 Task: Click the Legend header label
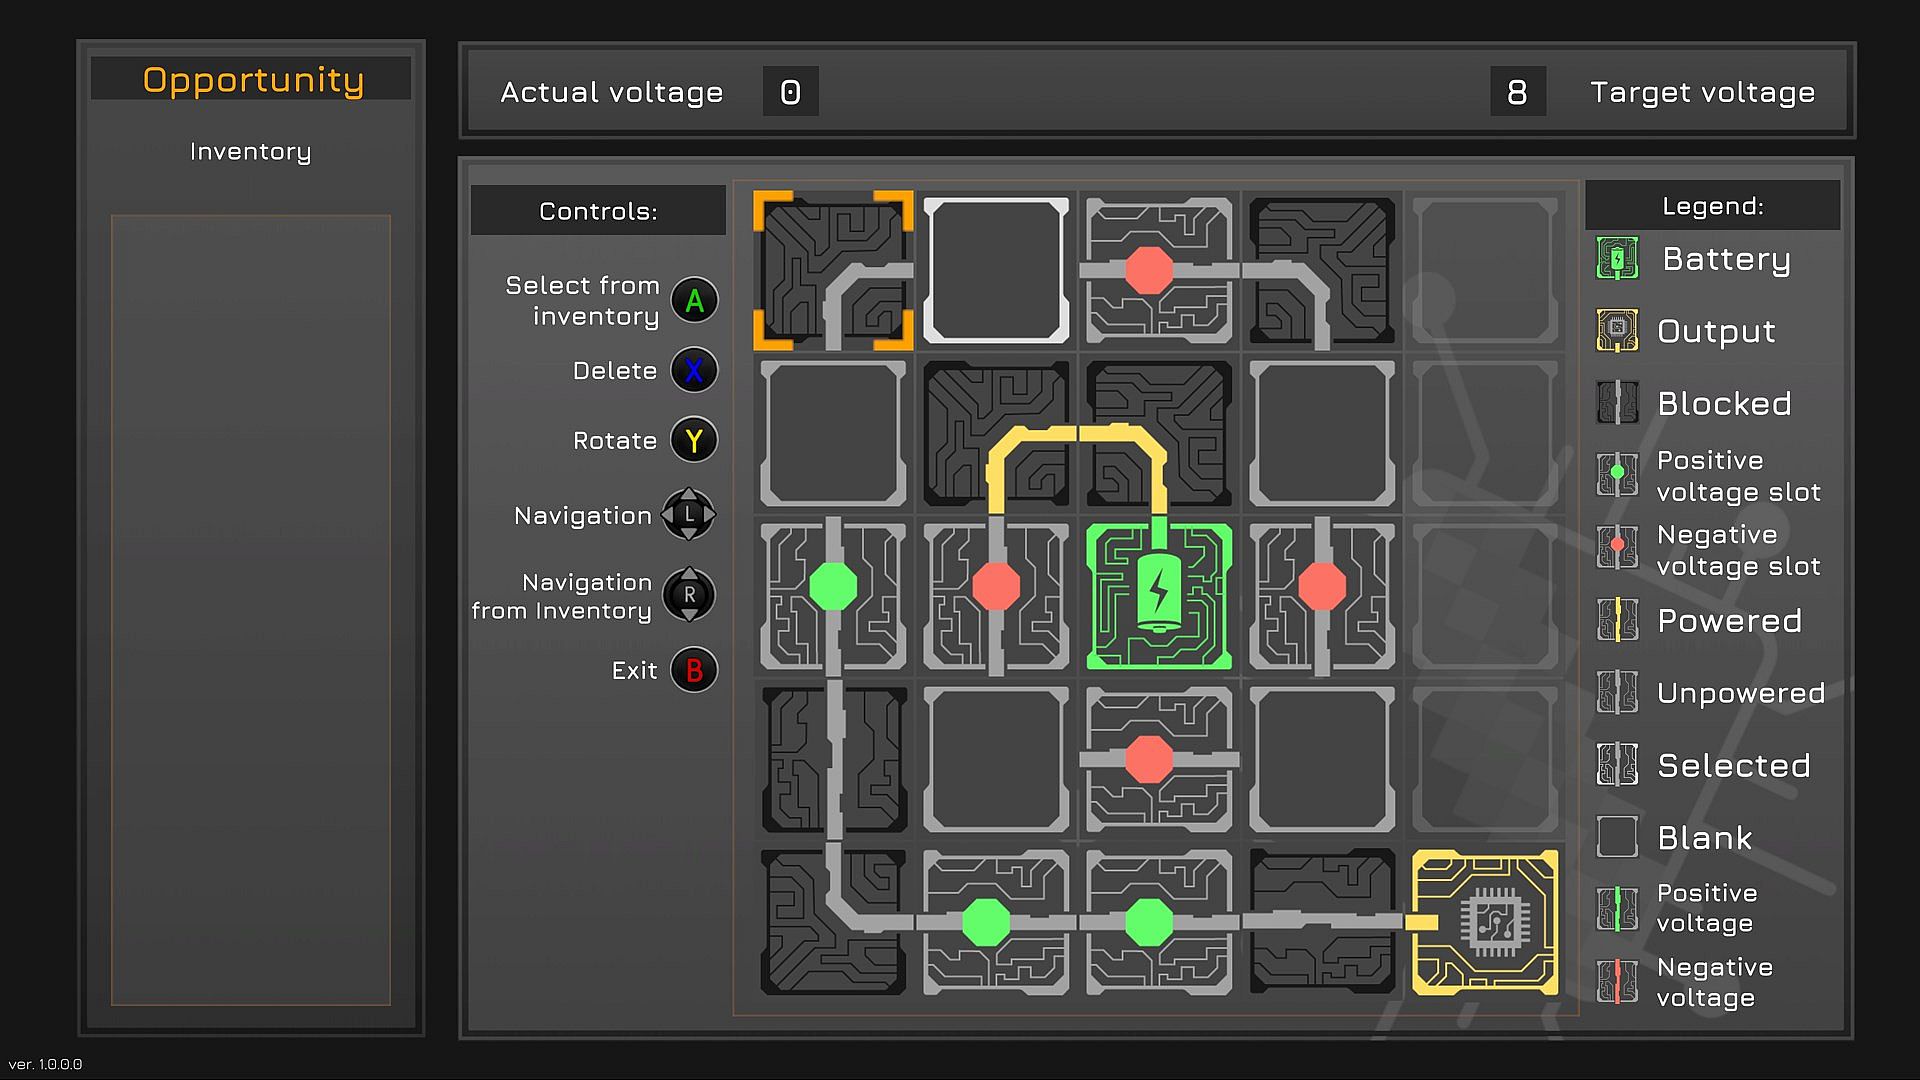[x=1712, y=206]
